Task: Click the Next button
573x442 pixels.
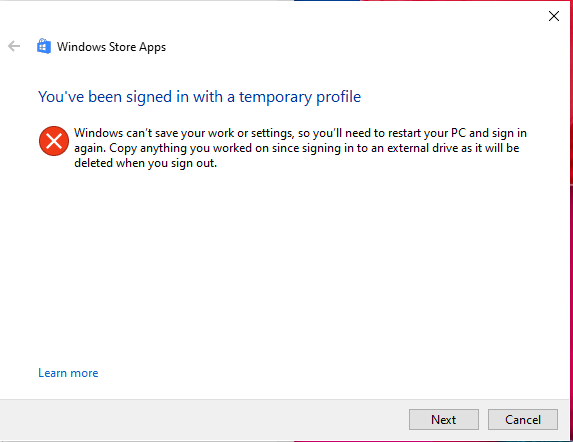Action: click(x=444, y=419)
